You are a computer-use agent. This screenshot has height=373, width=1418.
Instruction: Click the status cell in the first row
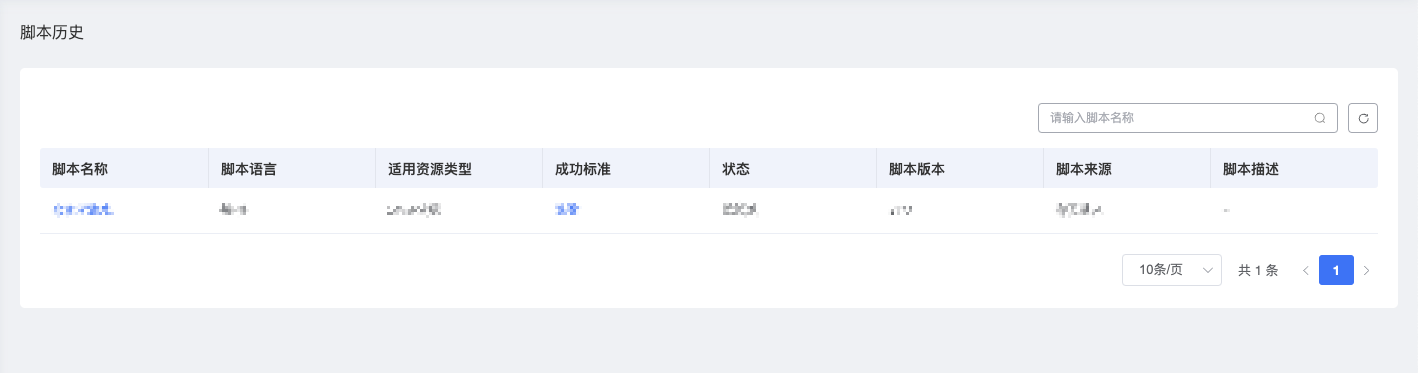741,210
